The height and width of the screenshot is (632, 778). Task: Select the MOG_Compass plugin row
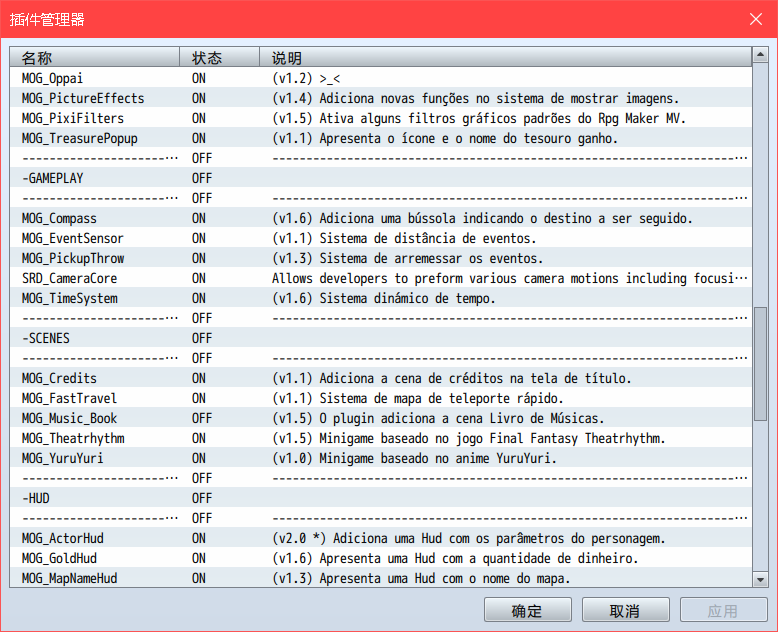[381, 218]
